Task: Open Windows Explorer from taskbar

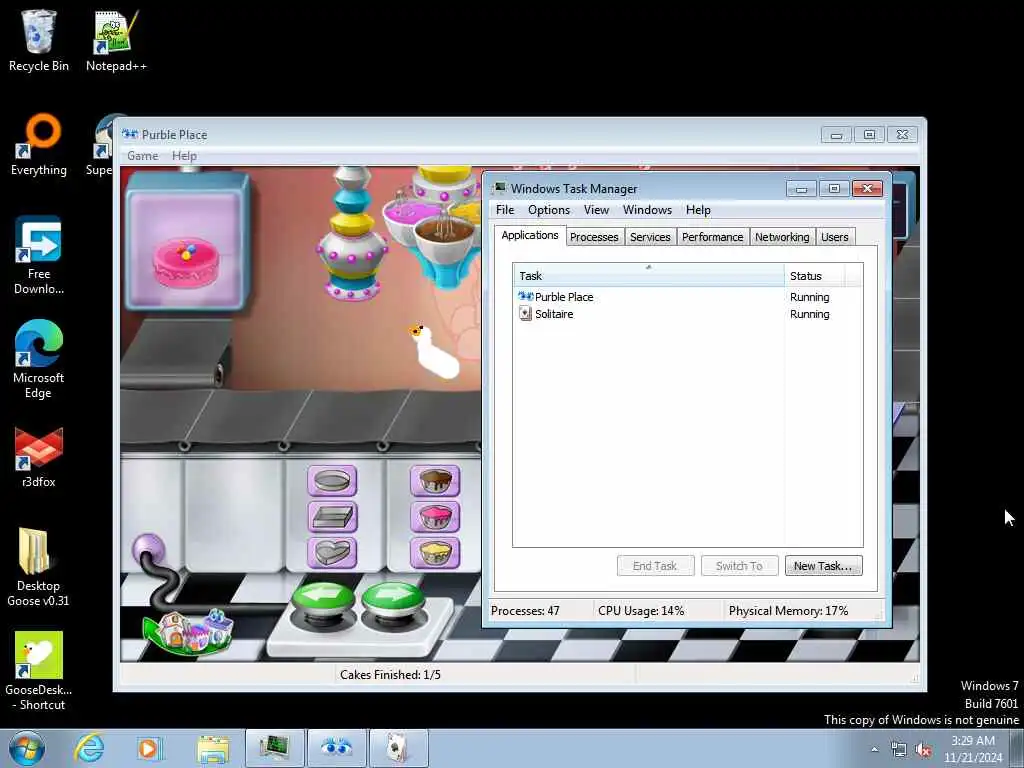Action: (x=213, y=748)
